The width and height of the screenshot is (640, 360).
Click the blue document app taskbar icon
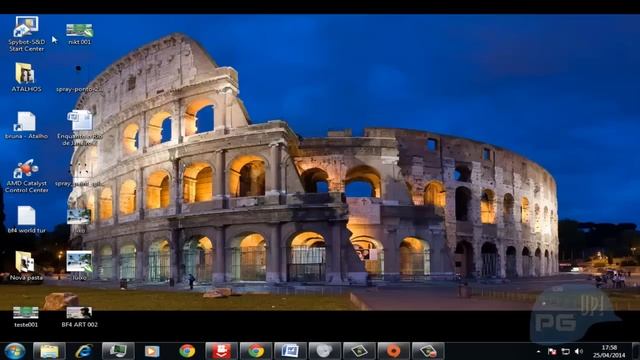pyautogui.click(x=290, y=351)
